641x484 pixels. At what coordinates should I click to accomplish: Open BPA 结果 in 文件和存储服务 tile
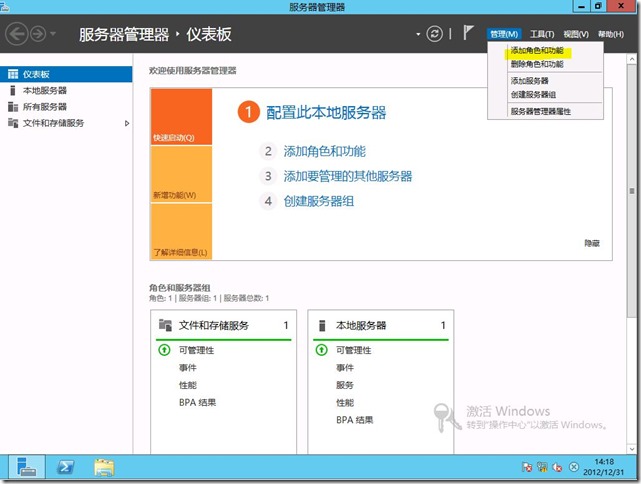point(197,403)
